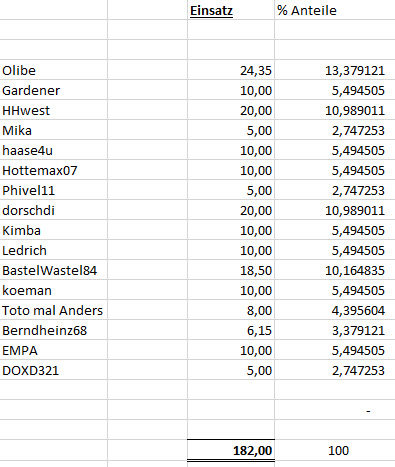Image resolution: width=395 pixels, height=467 pixels.
Task: Click the Olibe name cell
Action: click(54, 70)
